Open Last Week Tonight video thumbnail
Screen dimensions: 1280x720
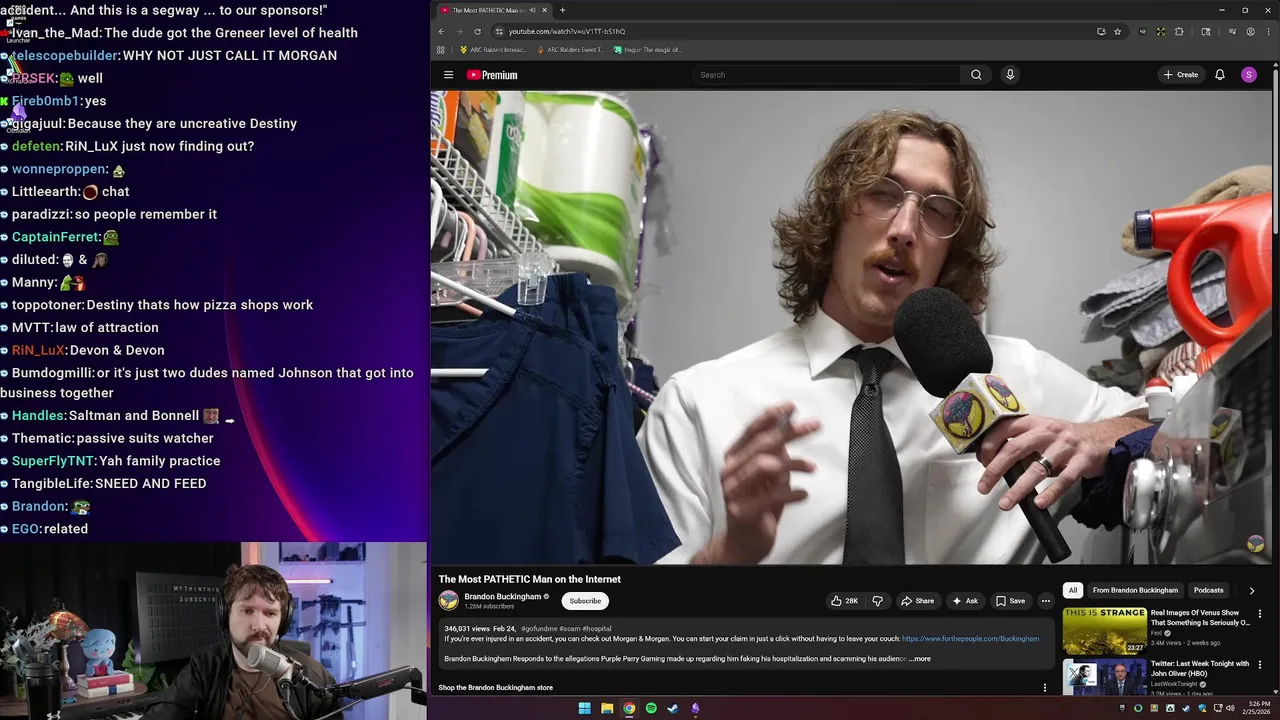tap(1104, 677)
